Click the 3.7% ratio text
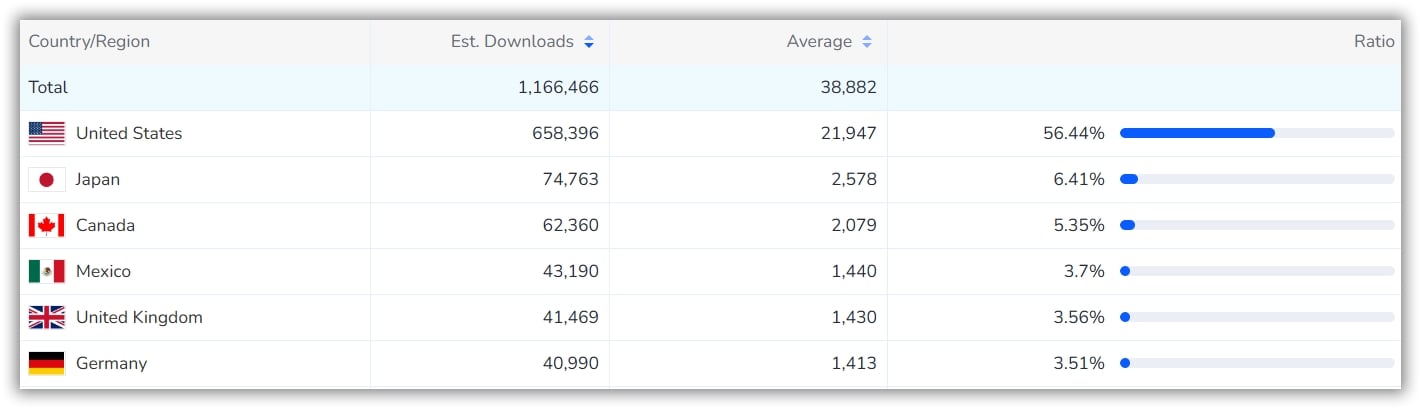The width and height of the screenshot is (1421, 409). click(x=1084, y=271)
